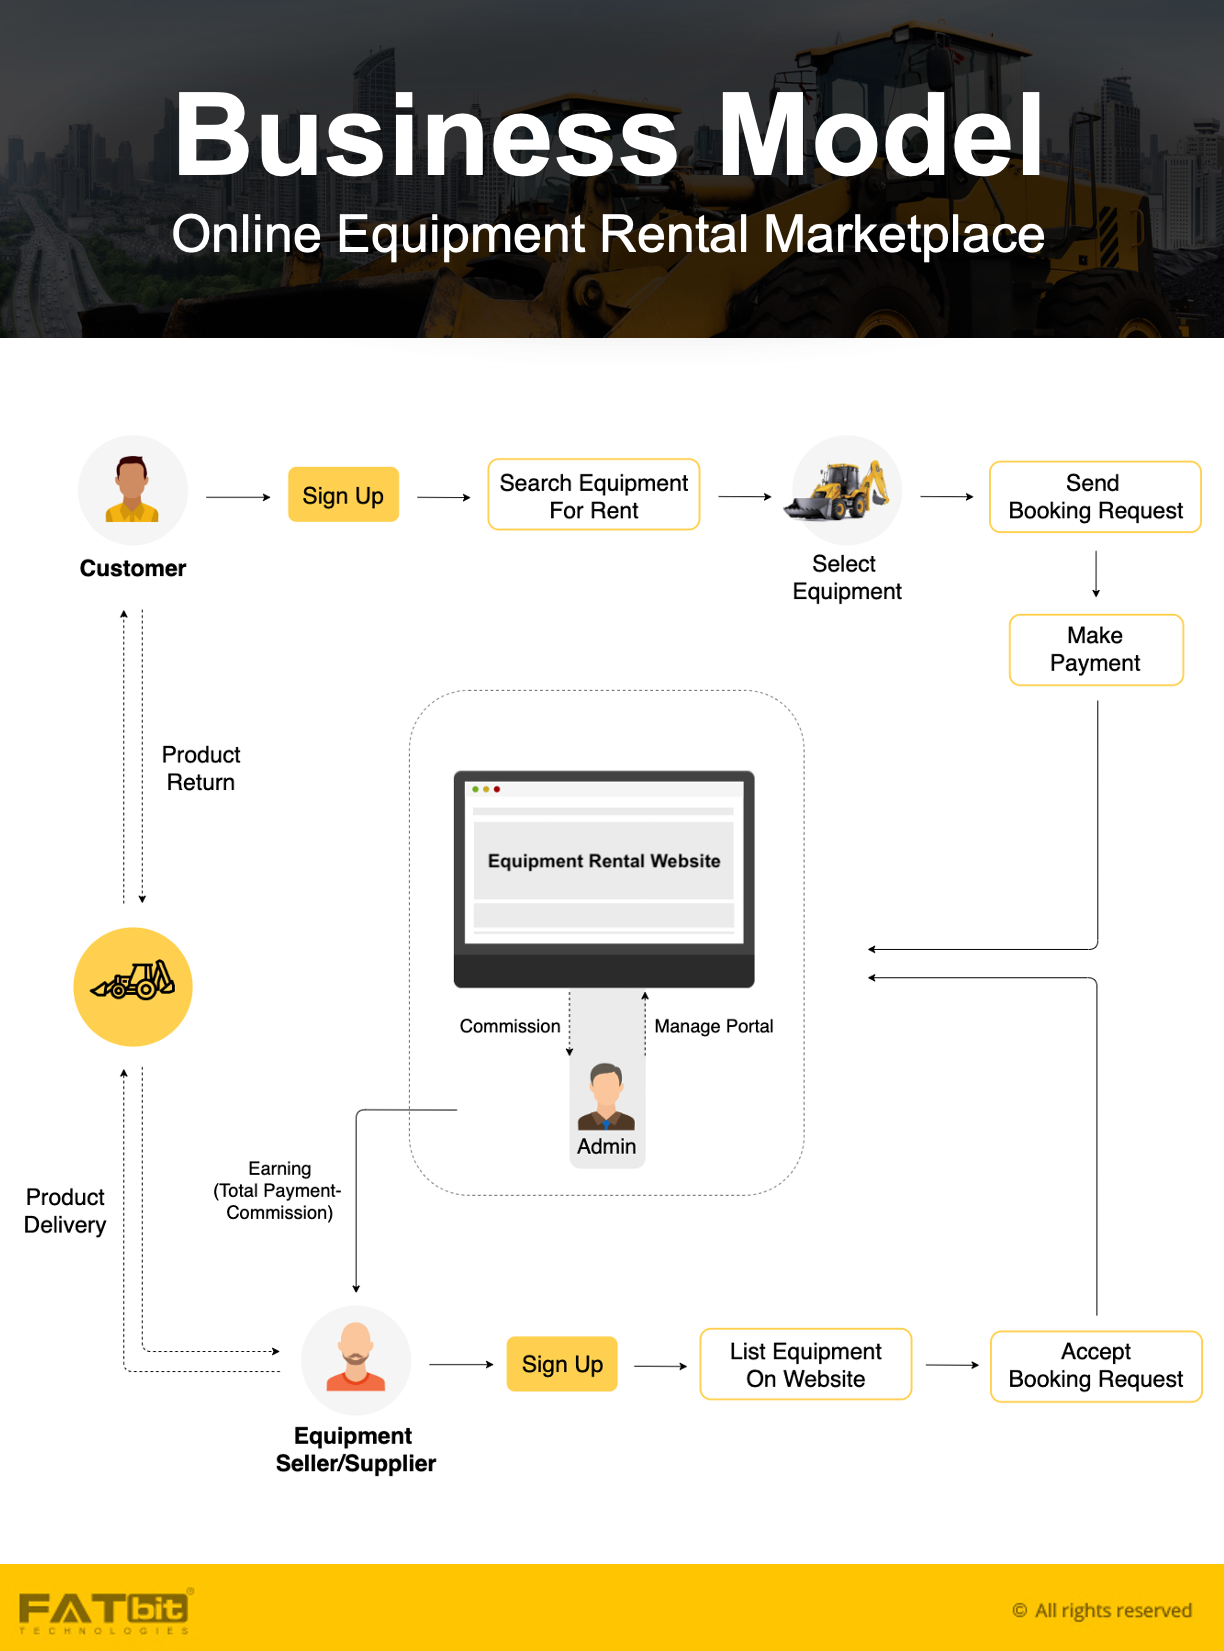Click the Equipment Seller/Supplier avatar icon
The image size is (1224, 1651).
pyautogui.click(x=356, y=1359)
